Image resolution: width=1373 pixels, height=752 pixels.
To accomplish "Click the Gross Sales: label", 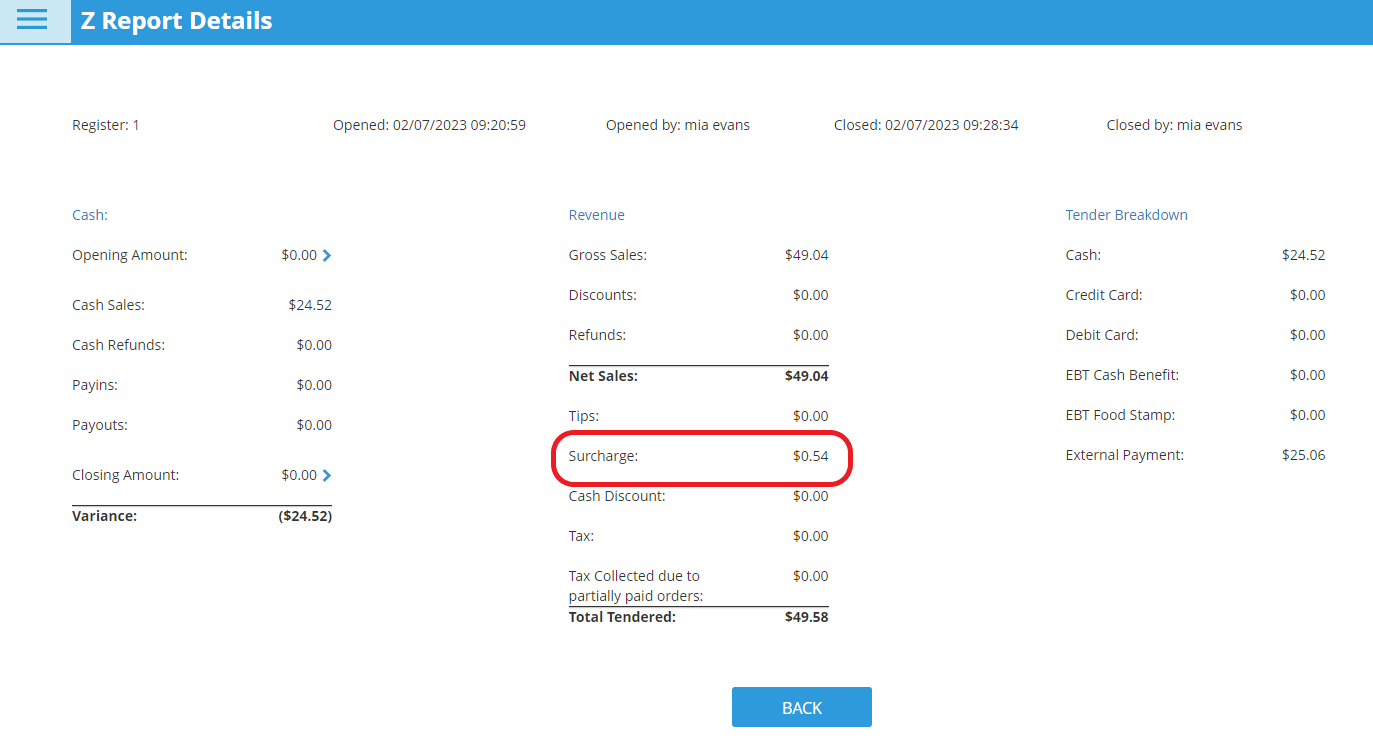I will pyautogui.click(x=608, y=255).
